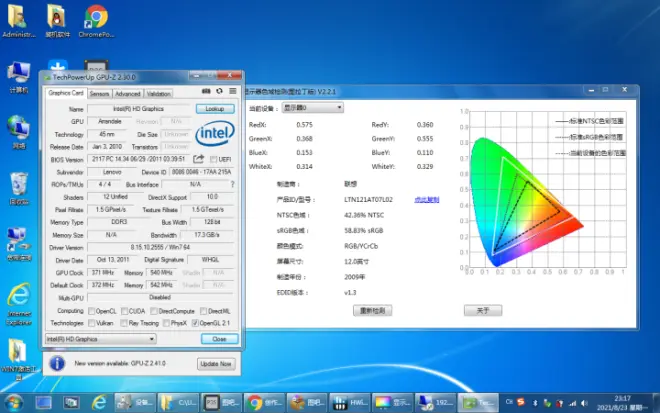660x413 pixels.
Task: Toggle the OpenGL 2.1 checkbox
Action: click(195, 323)
